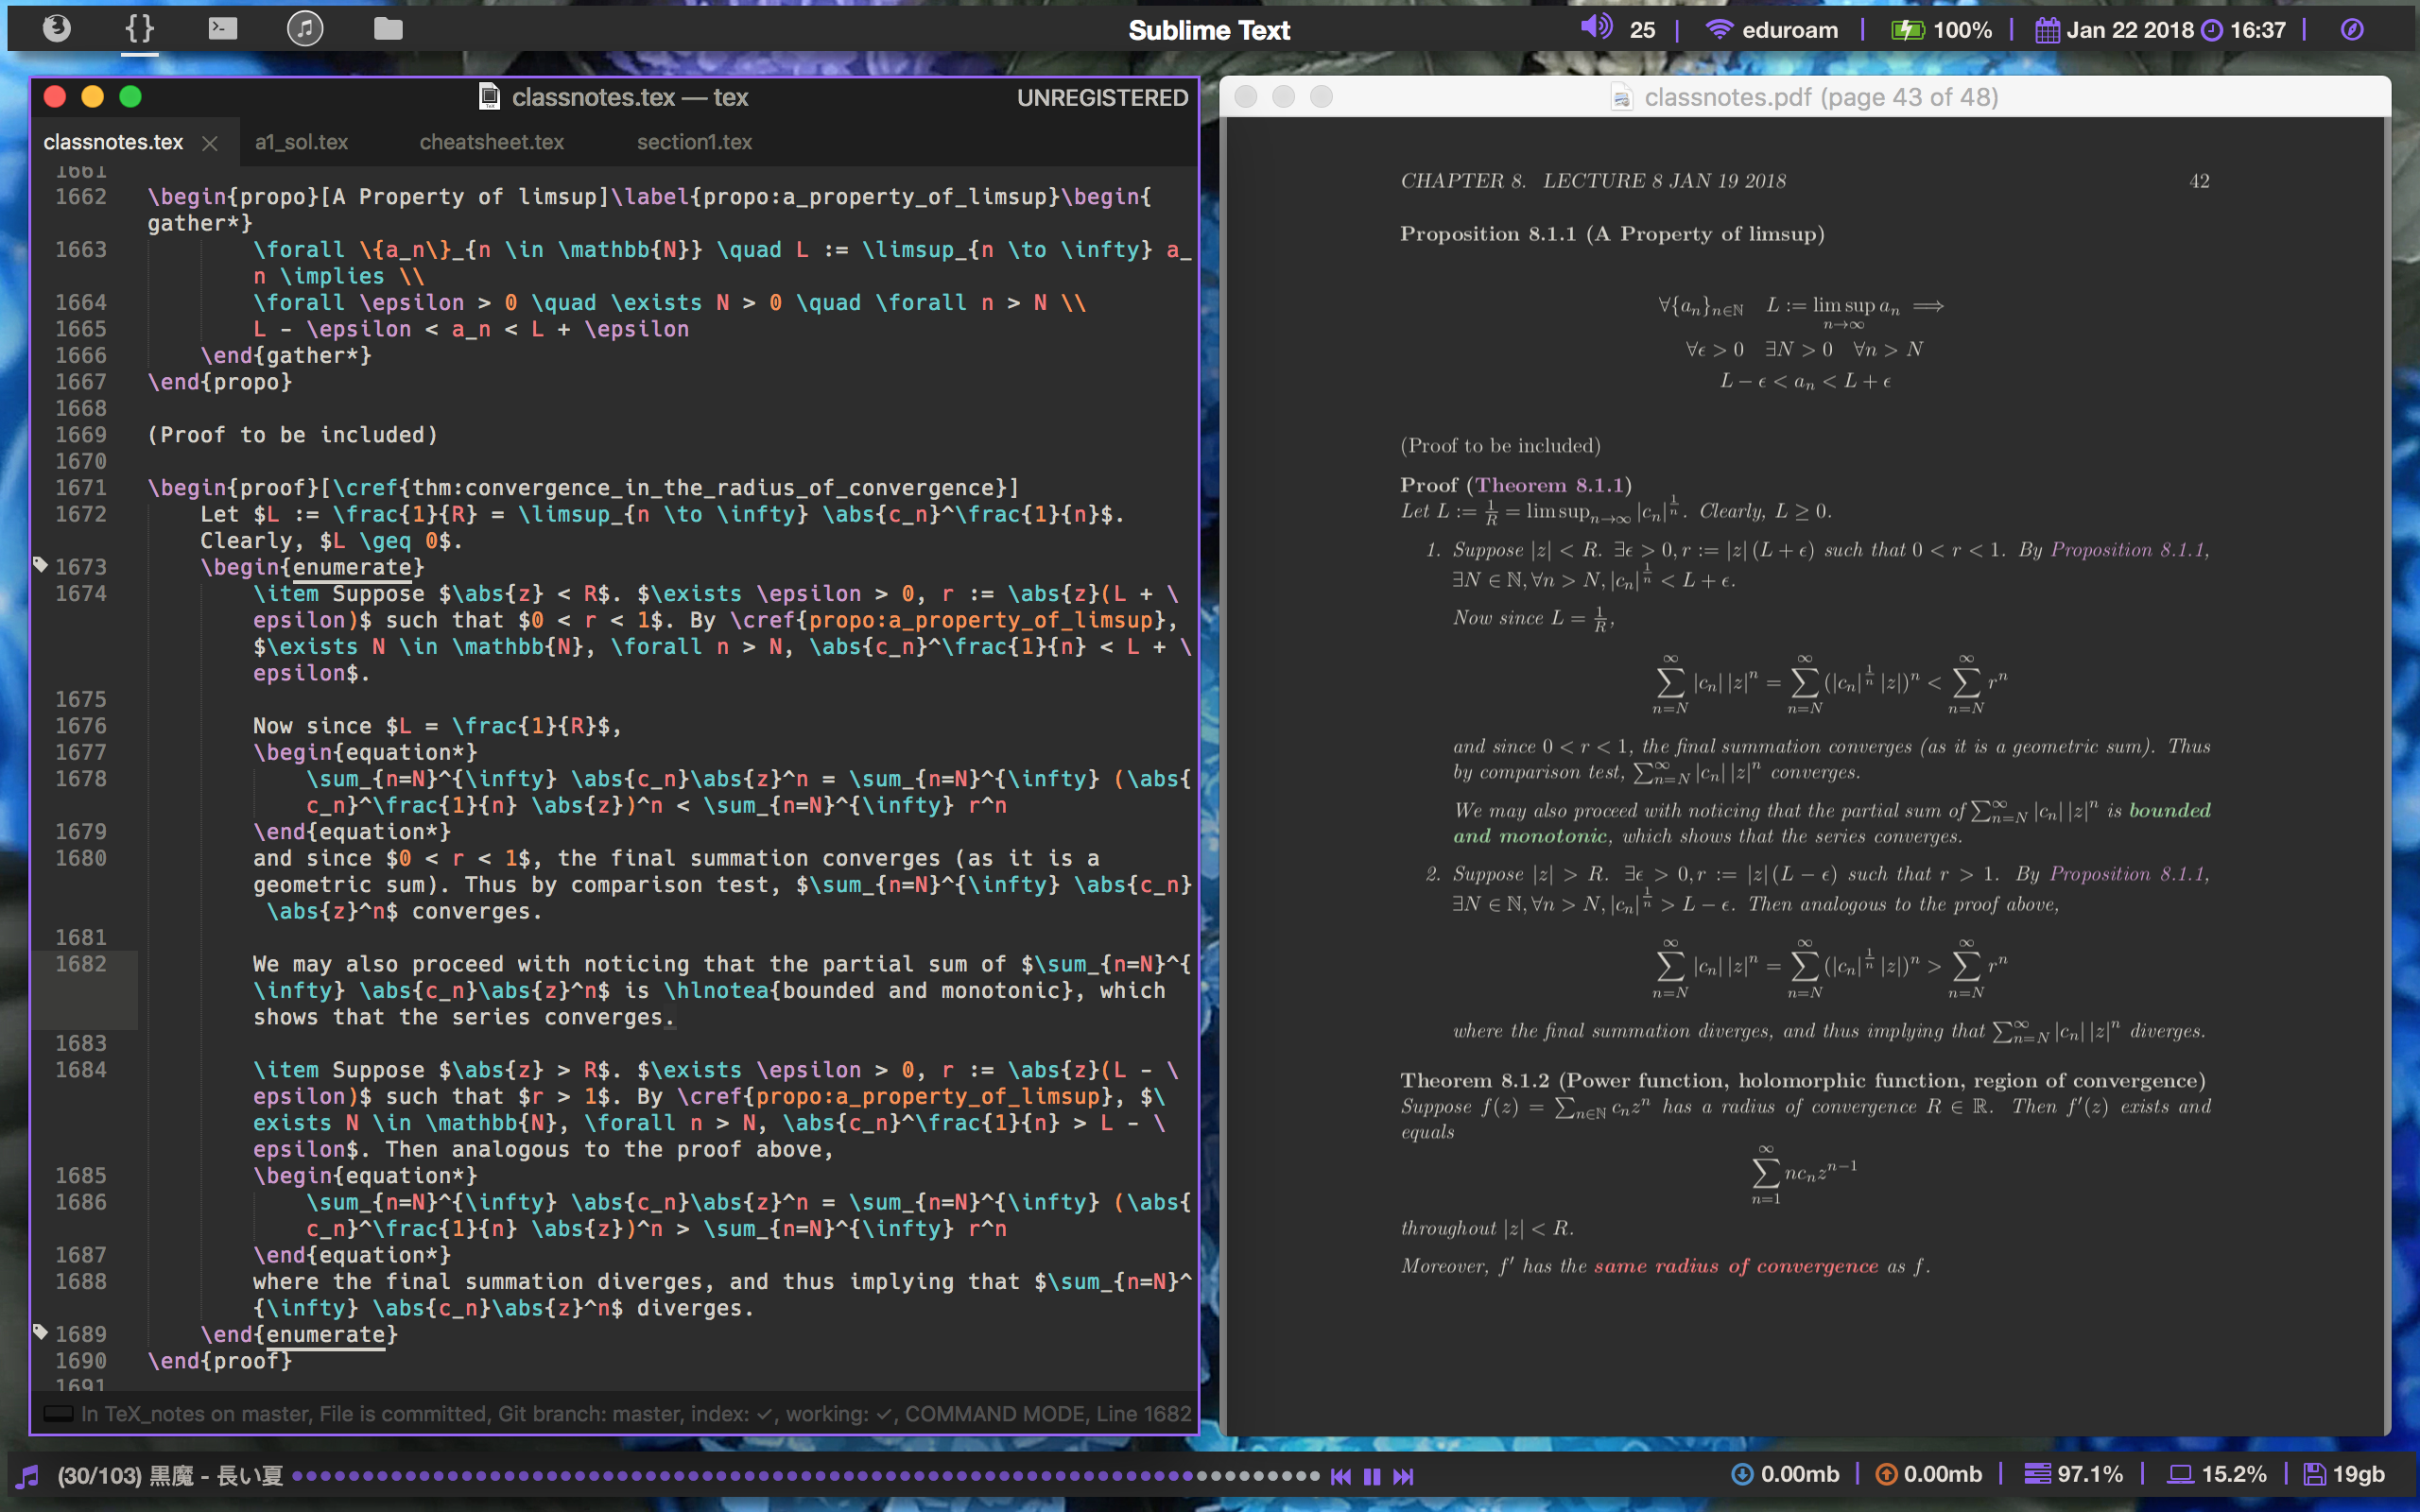Toggle the bookmark at line 1673
Viewport: 2420px width, 1512px height.
click(x=41, y=563)
